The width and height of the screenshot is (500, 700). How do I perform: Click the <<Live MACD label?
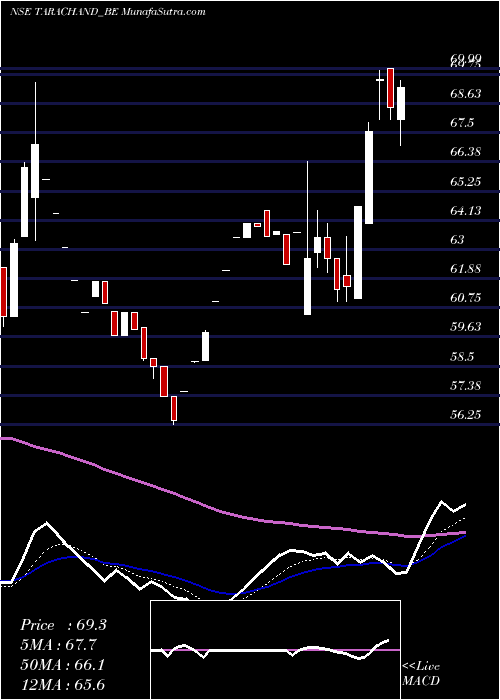point(421,674)
